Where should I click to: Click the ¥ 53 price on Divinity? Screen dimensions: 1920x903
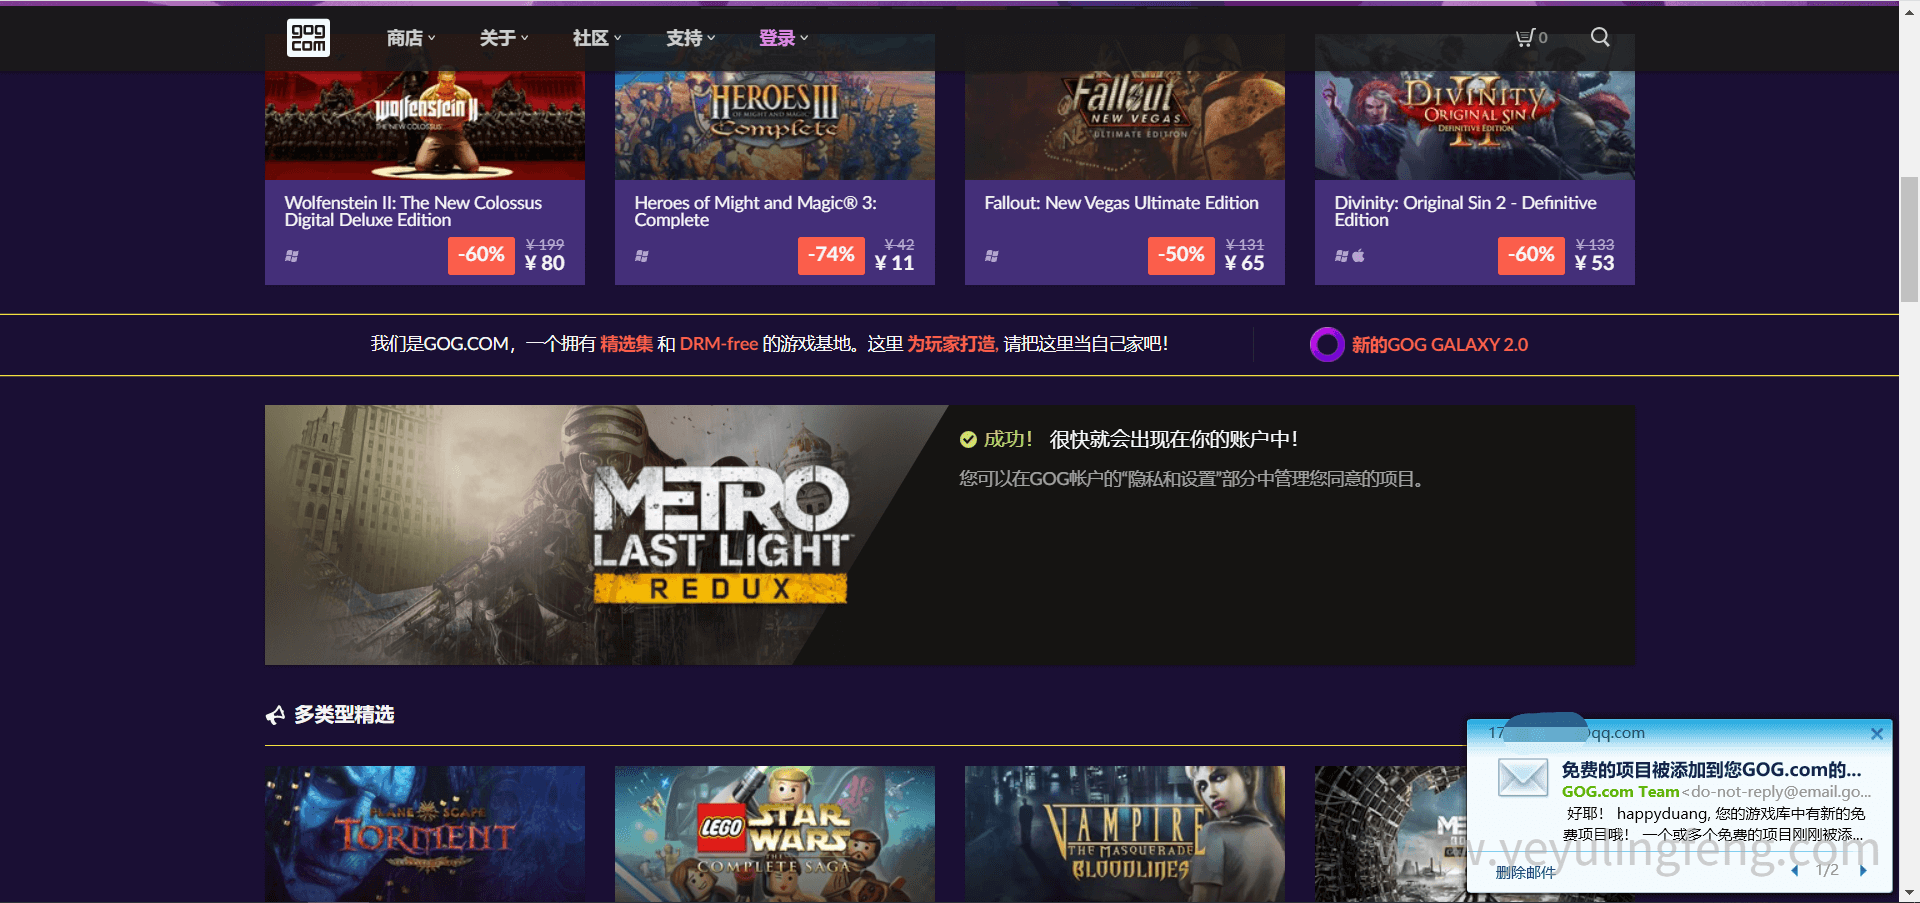point(1595,263)
